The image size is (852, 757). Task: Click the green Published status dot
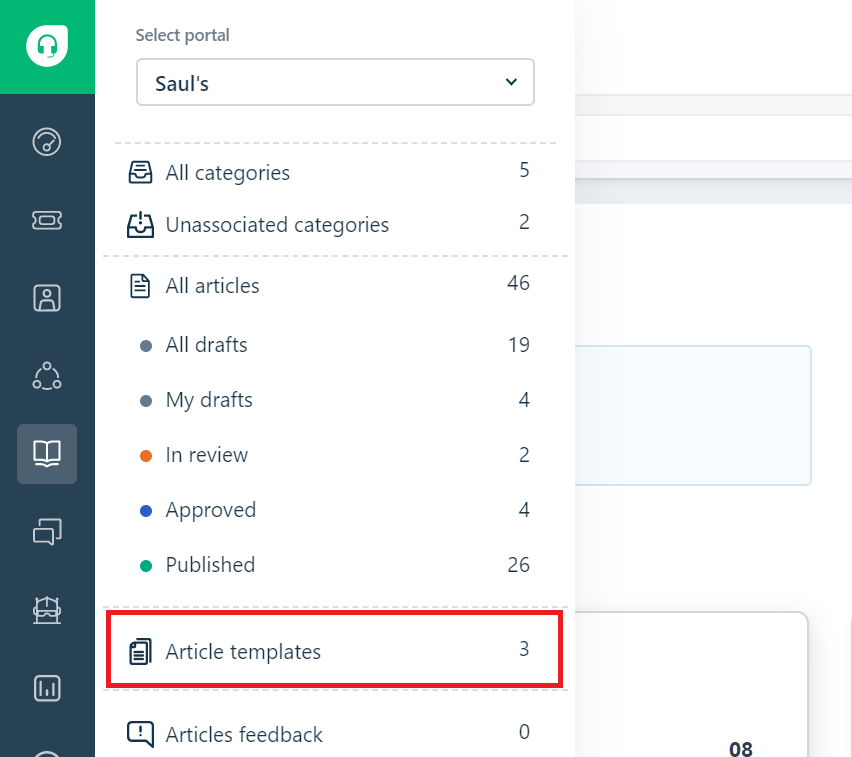(x=146, y=566)
